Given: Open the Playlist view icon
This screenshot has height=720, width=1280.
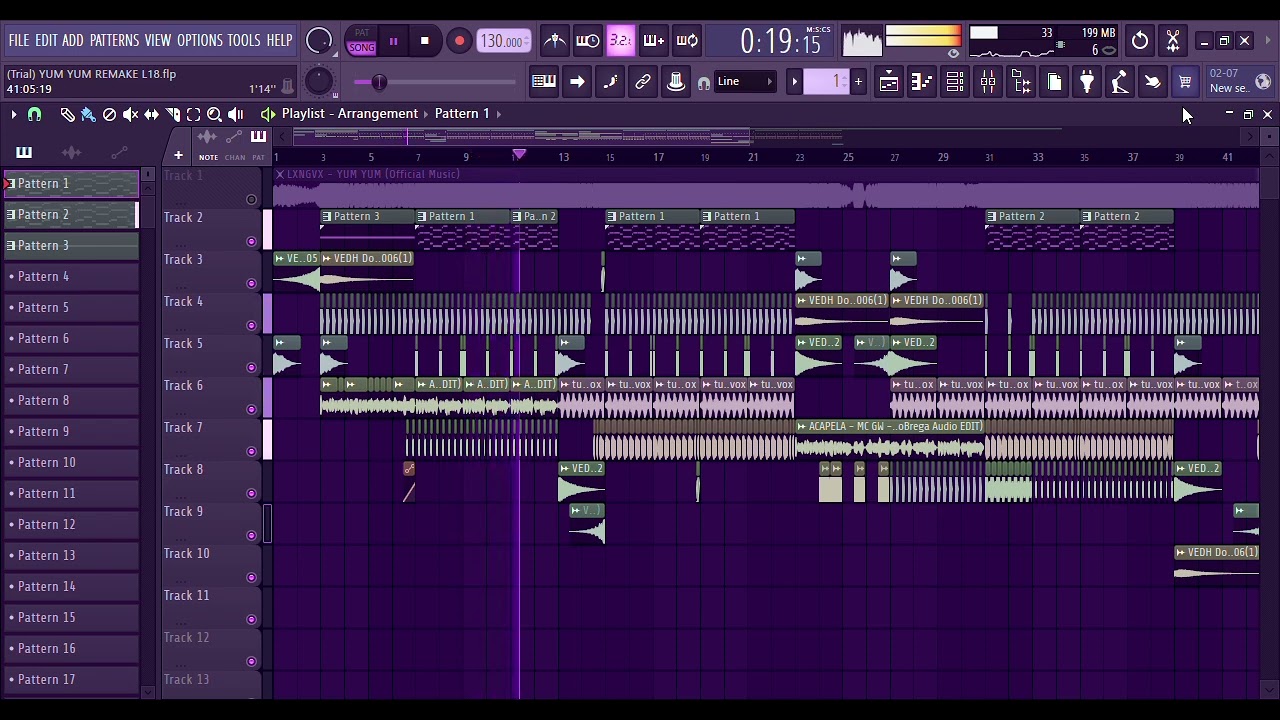Looking at the screenshot, I should [x=889, y=82].
